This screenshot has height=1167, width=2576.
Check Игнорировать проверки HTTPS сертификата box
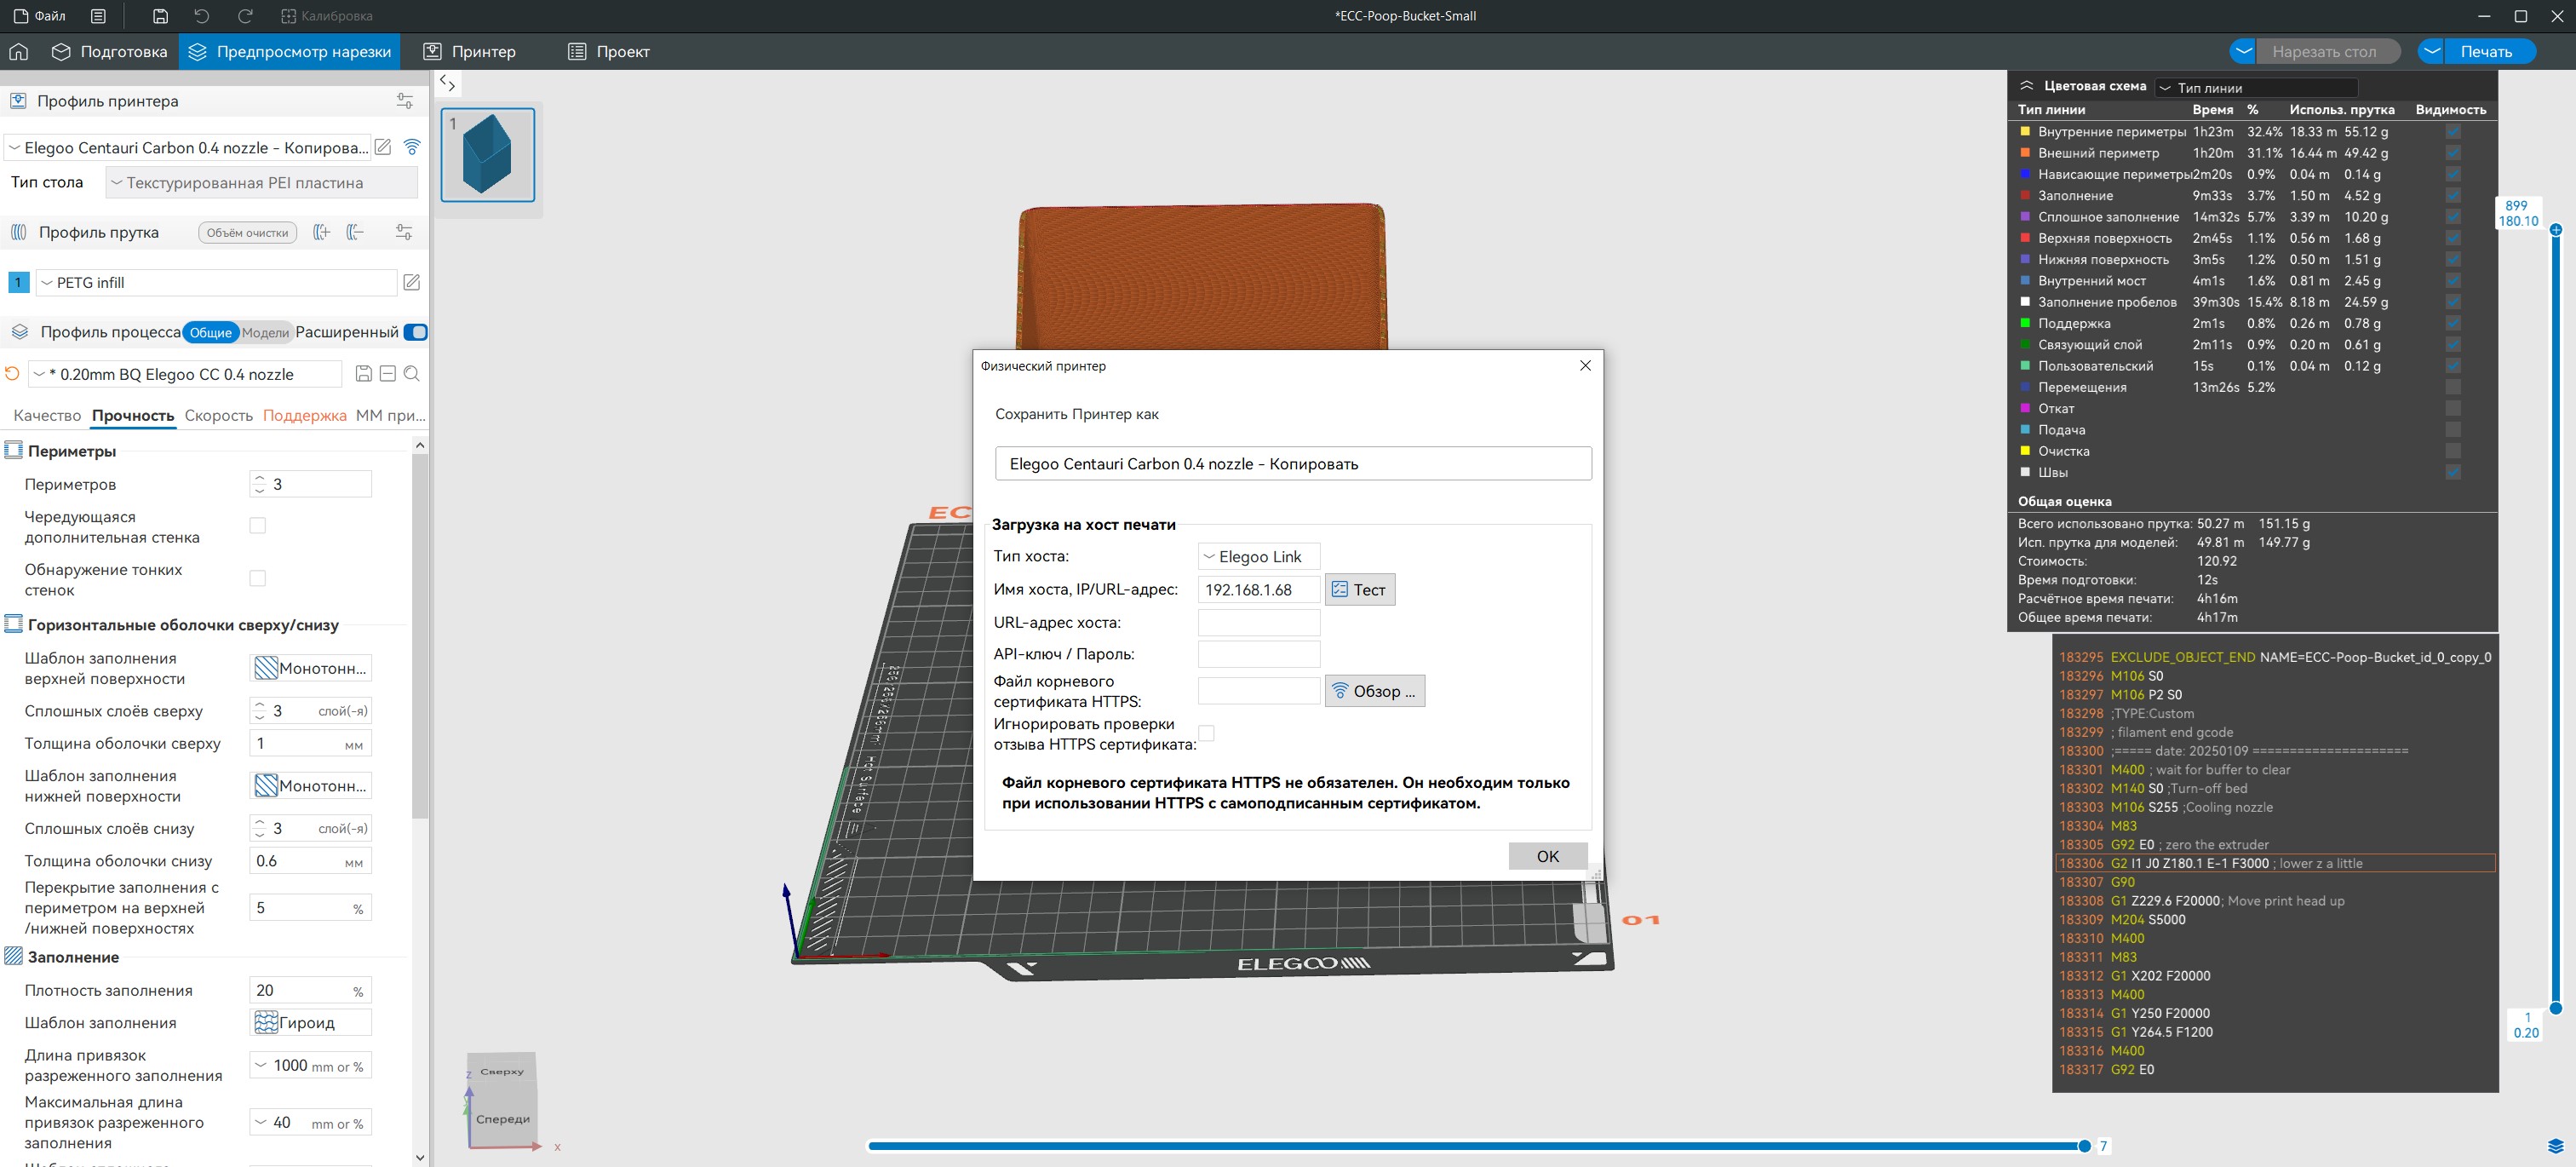(1207, 733)
